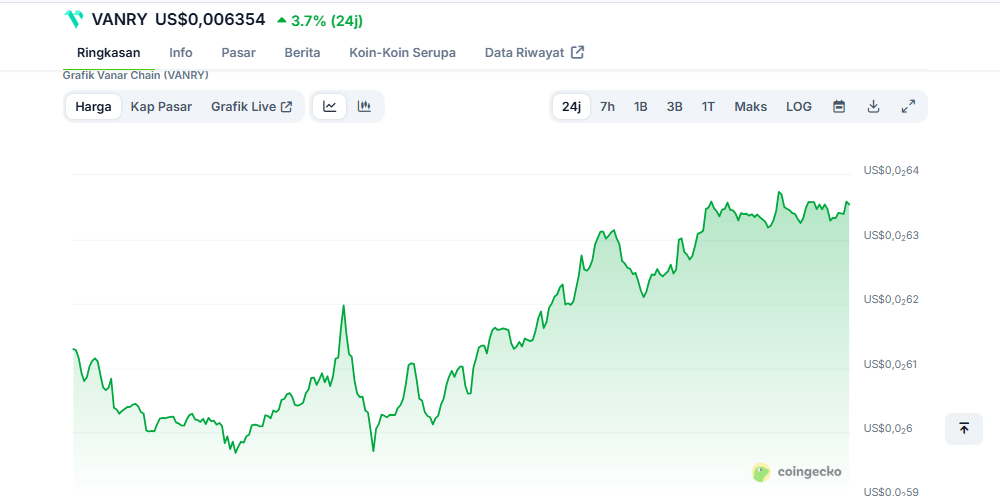Click the US$0,006354 price value
This screenshot has width=1000, height=496.
pos(210,20)
